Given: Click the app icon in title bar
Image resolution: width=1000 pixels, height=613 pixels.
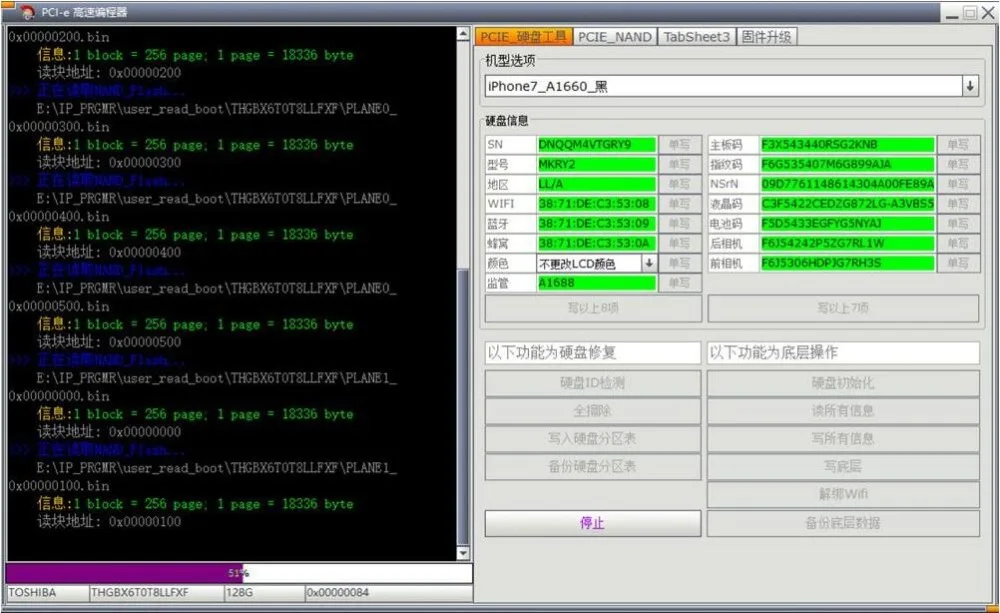Looking at the screenshot, I should pyautogui.click(x=26, y=11).
